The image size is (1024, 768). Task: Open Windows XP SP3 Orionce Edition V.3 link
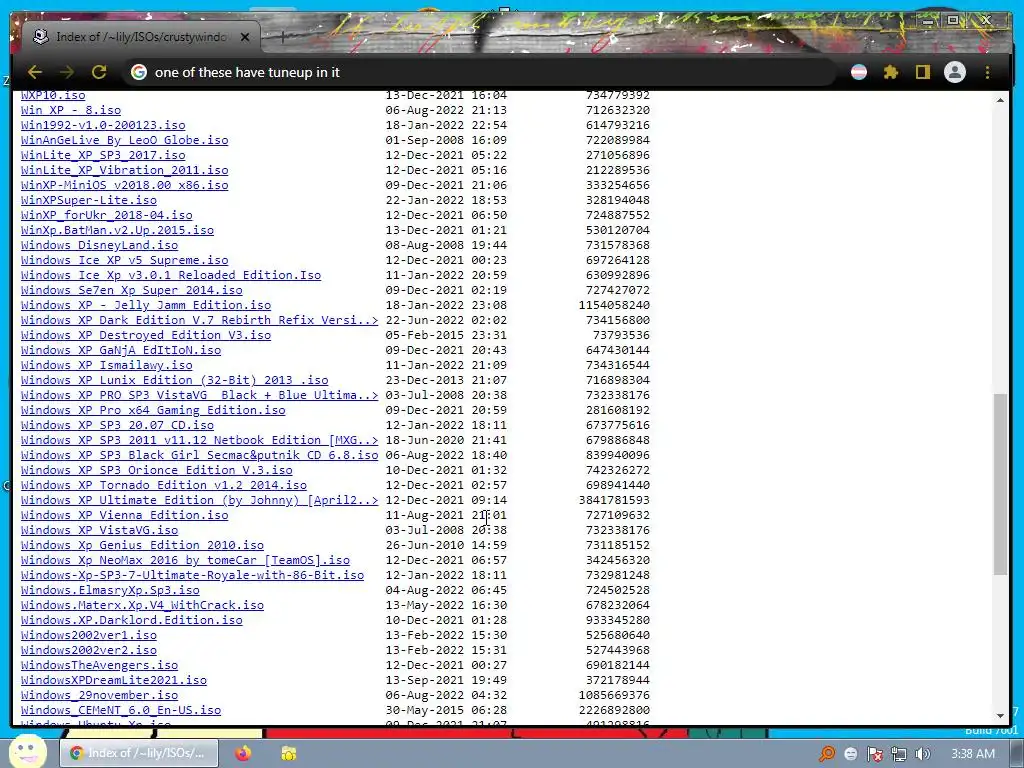tap(157, 471)
